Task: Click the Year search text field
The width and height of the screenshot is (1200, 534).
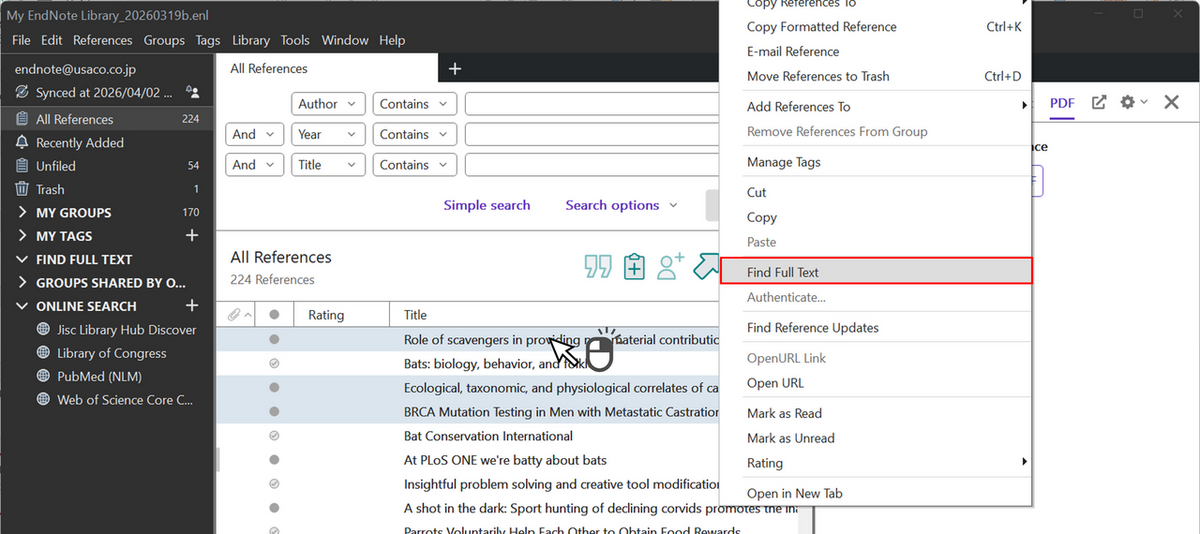Action: (x=592, y=135)
